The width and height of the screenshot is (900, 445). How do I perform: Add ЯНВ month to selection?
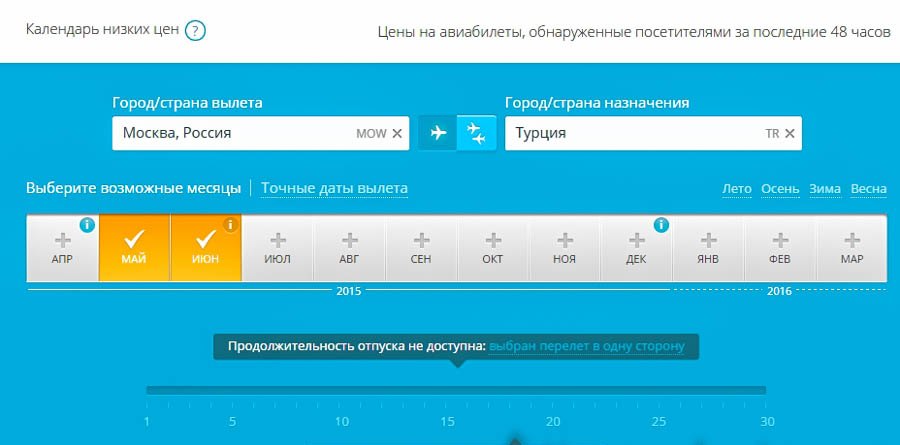click(708, 248)
